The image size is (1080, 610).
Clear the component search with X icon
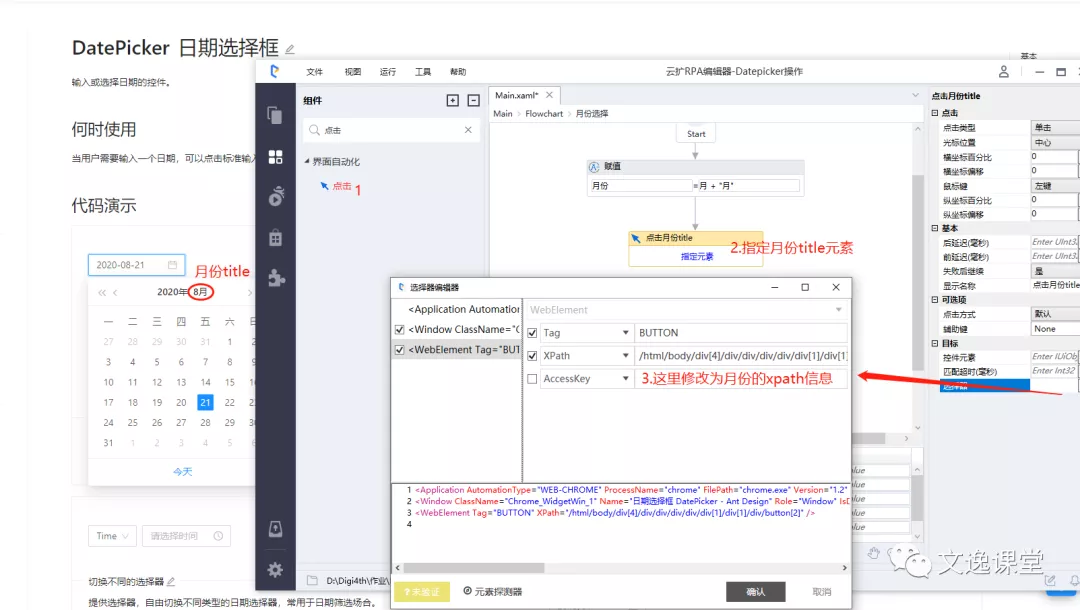468,130
